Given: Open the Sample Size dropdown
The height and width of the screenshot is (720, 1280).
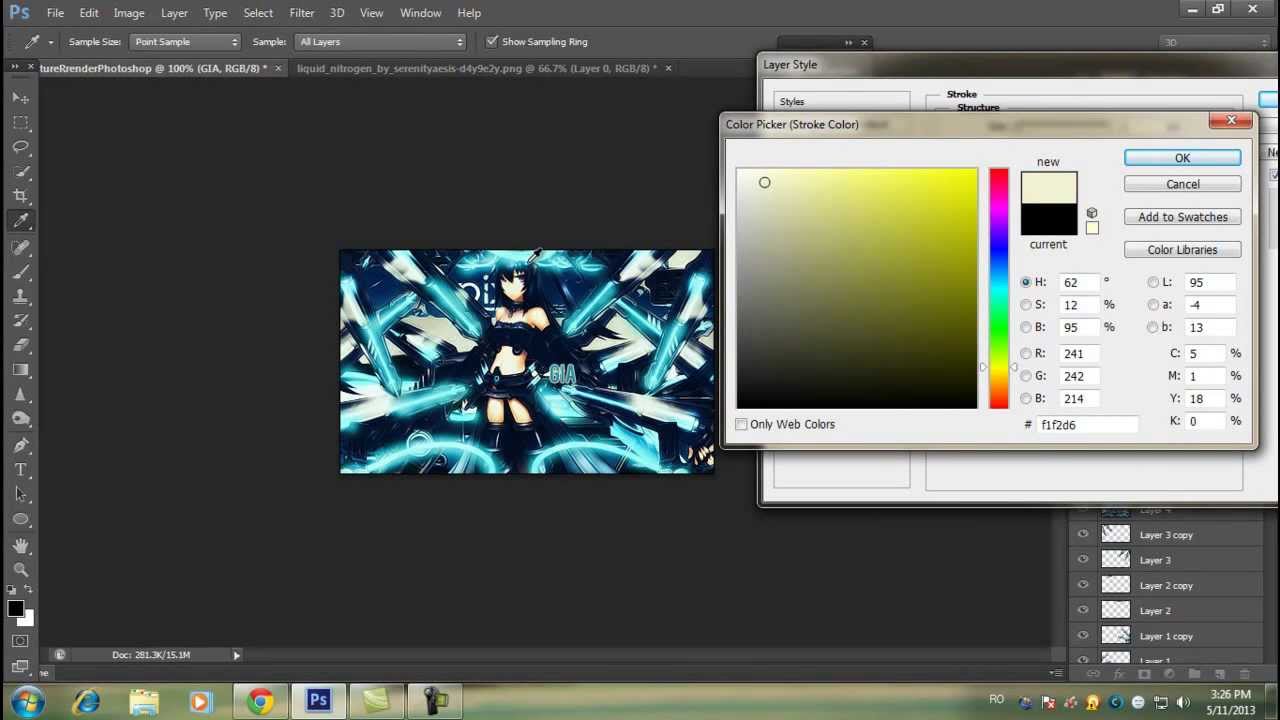Looking at the screenshot, I should [186, 42].
